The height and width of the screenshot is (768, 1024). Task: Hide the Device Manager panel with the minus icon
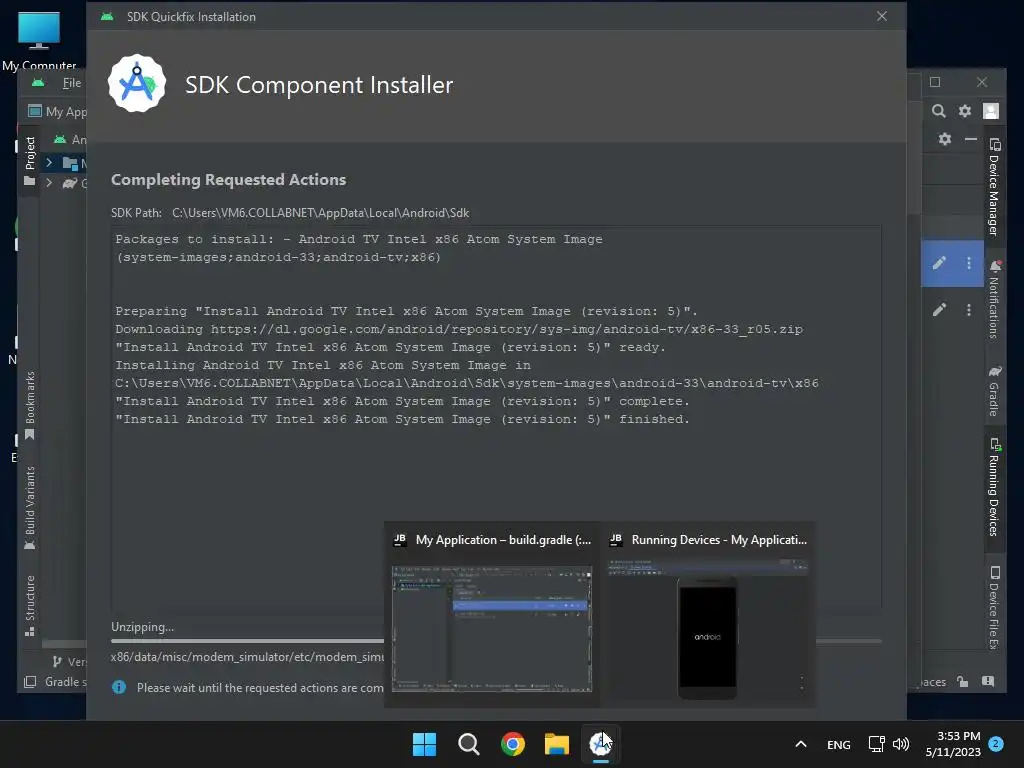click(971, 139)
